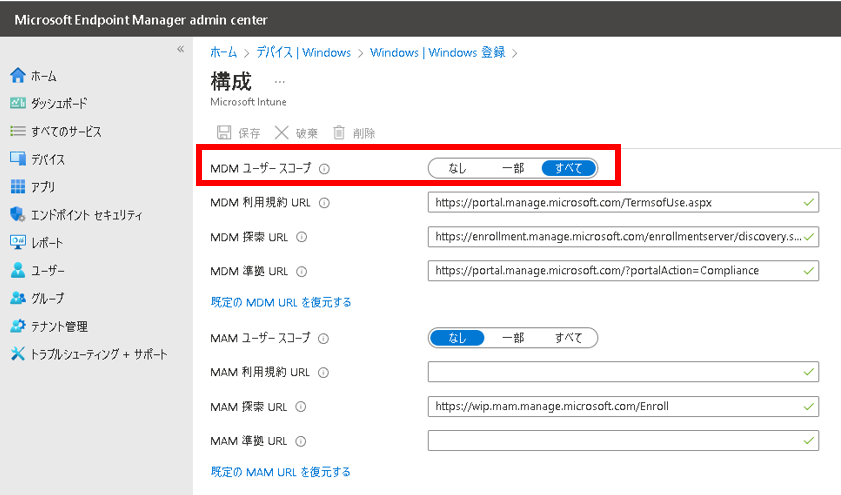The width and height of the screenshot is (841, 495).
Task: Set MDM ユーザー スコープ to なし
Action: coord(457,168)
